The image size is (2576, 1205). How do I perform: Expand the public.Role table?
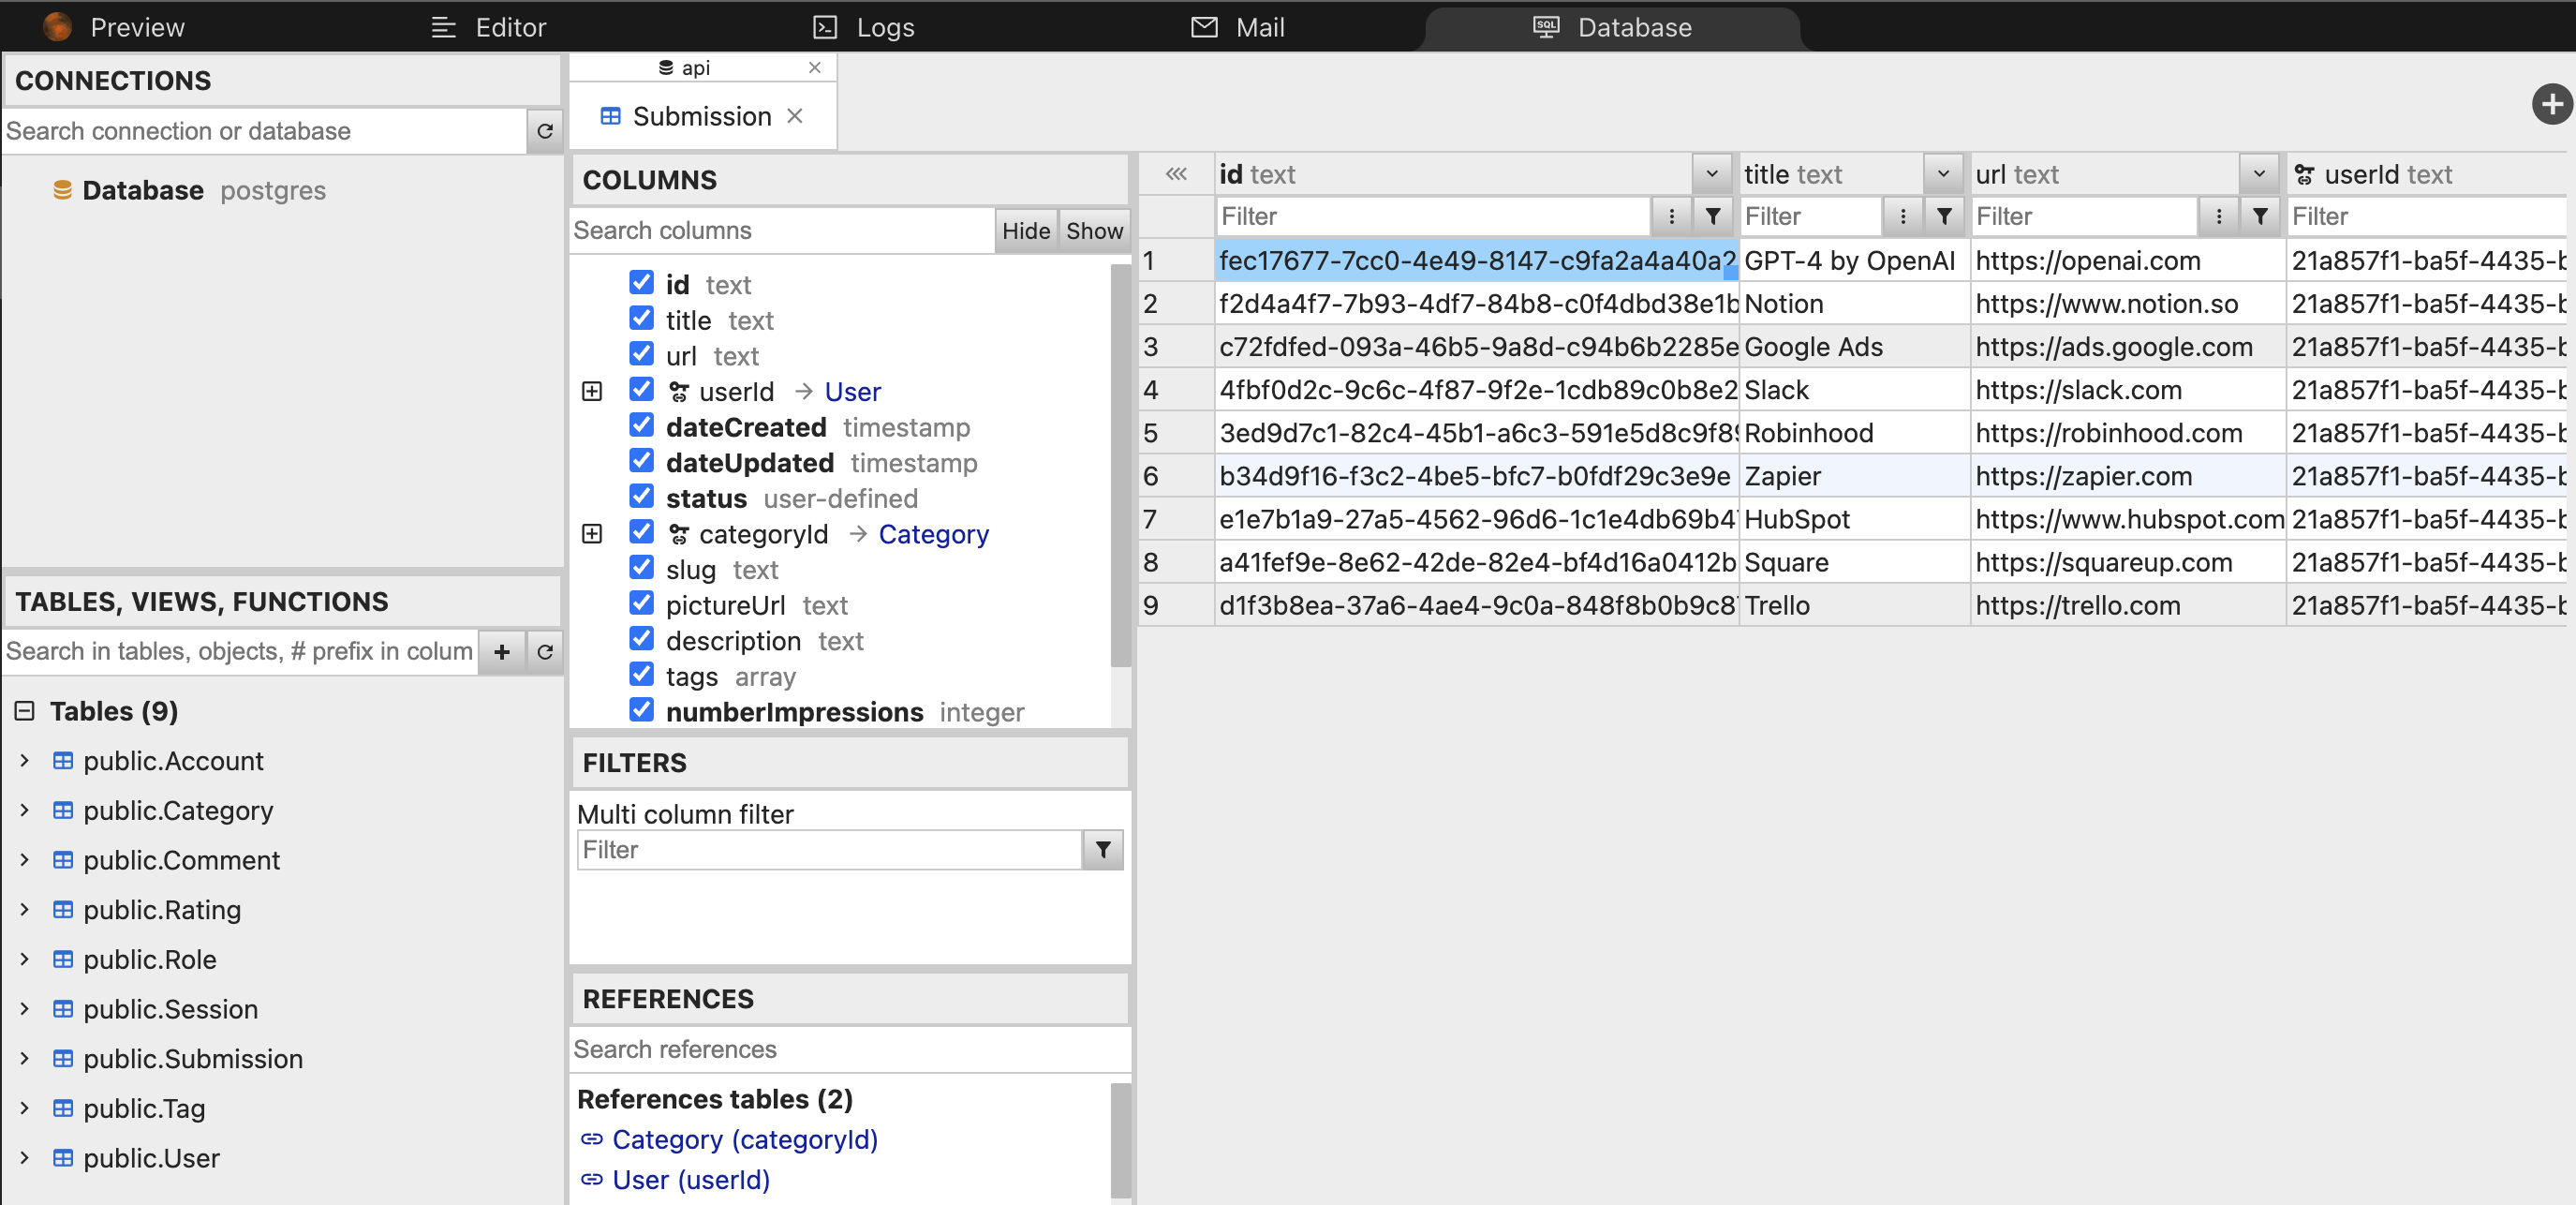click(x=25, y=958)
